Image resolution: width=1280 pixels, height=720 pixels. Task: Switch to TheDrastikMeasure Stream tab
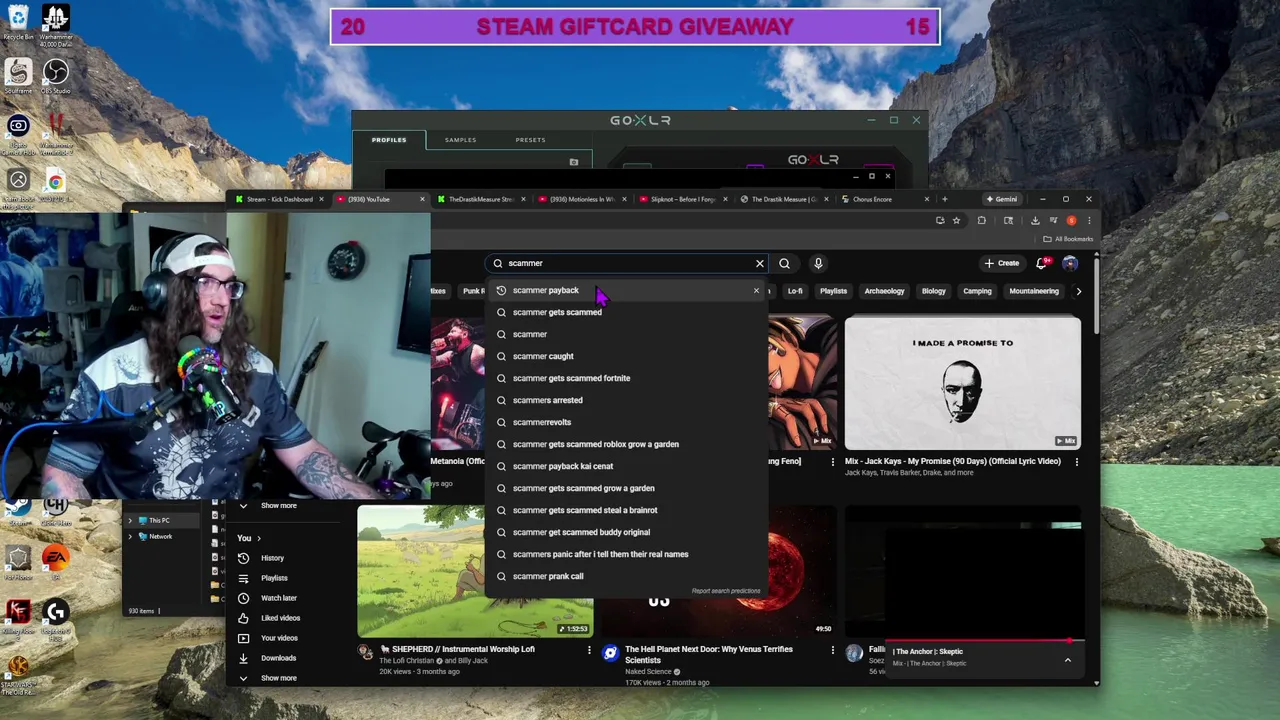click(480, 199)
